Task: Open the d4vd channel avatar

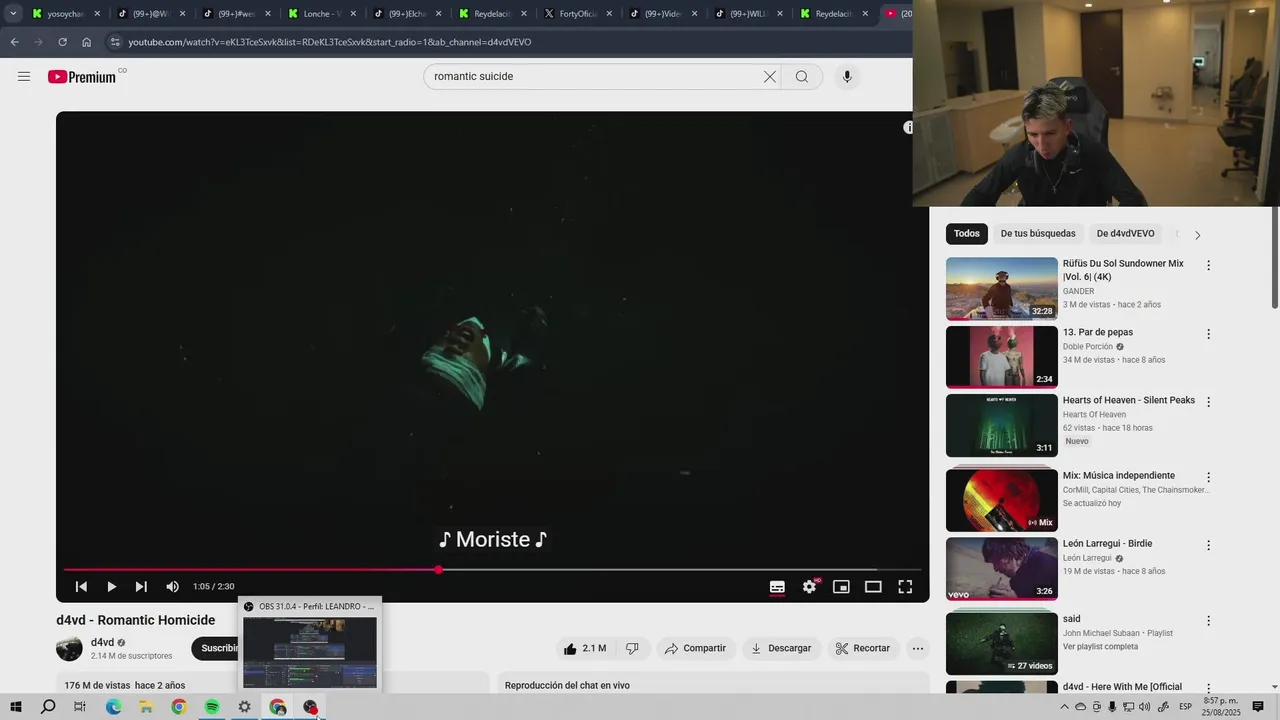Action: coord(69,648)
